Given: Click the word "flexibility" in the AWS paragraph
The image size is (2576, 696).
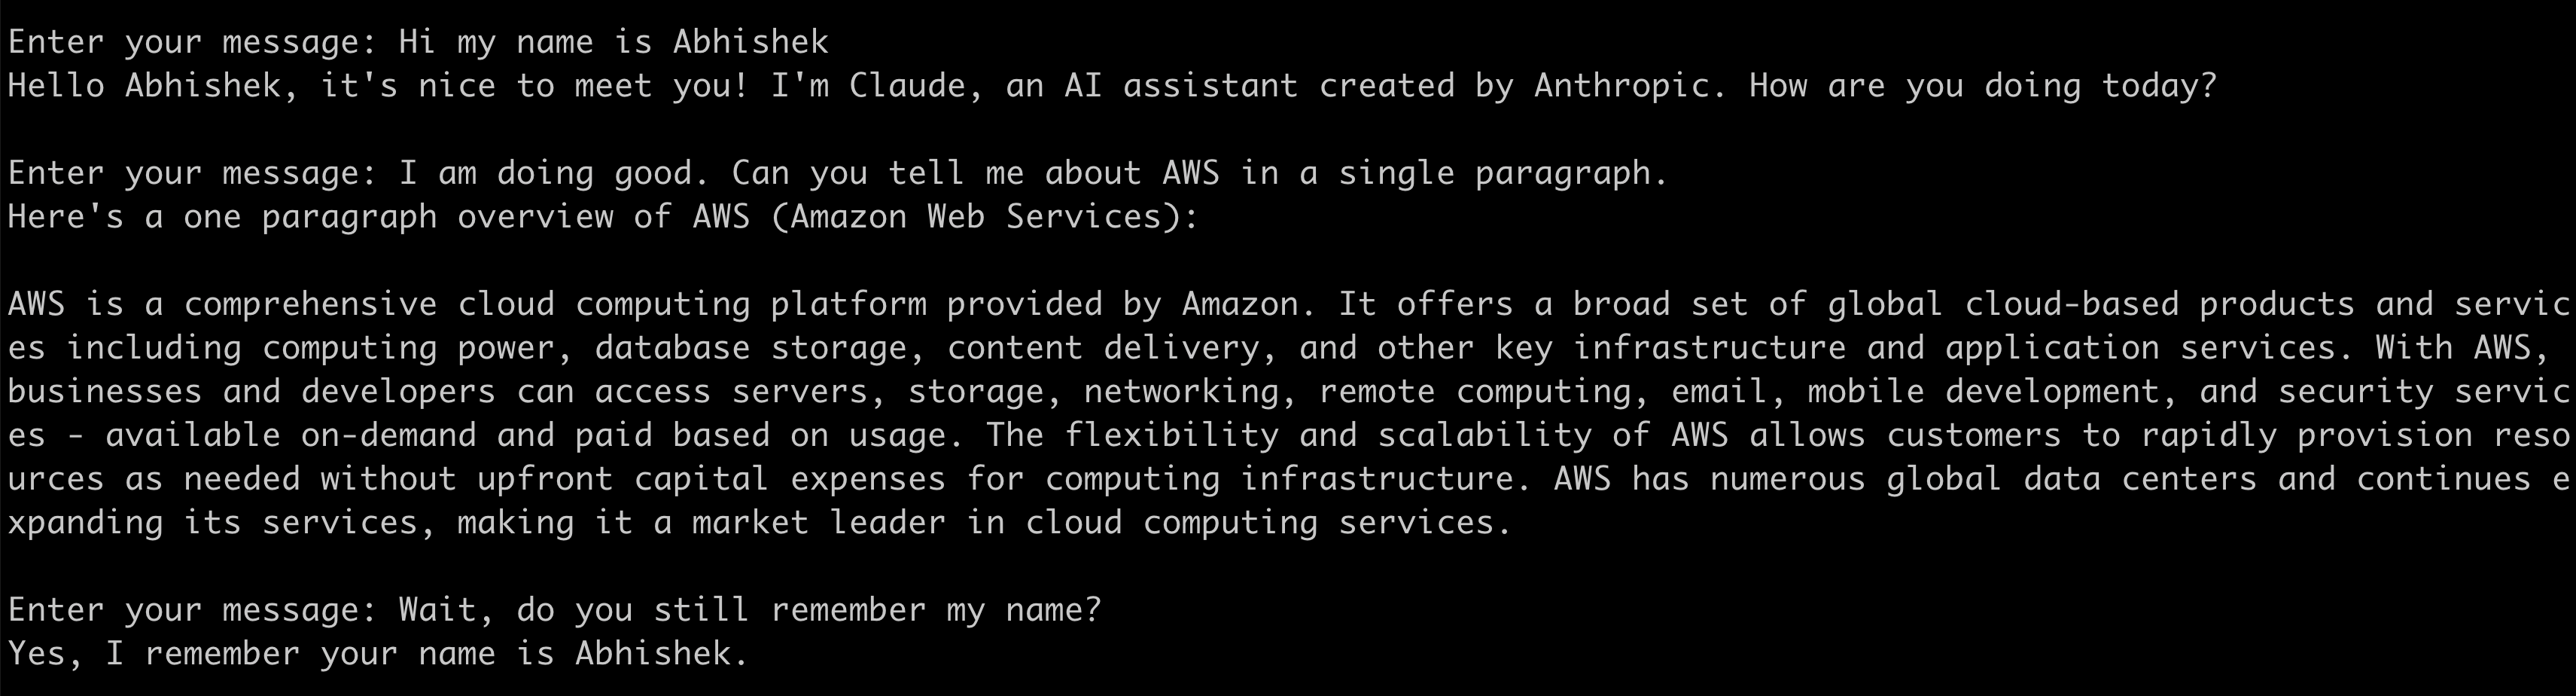Looking at the screenshot, I should point(1171,436).
